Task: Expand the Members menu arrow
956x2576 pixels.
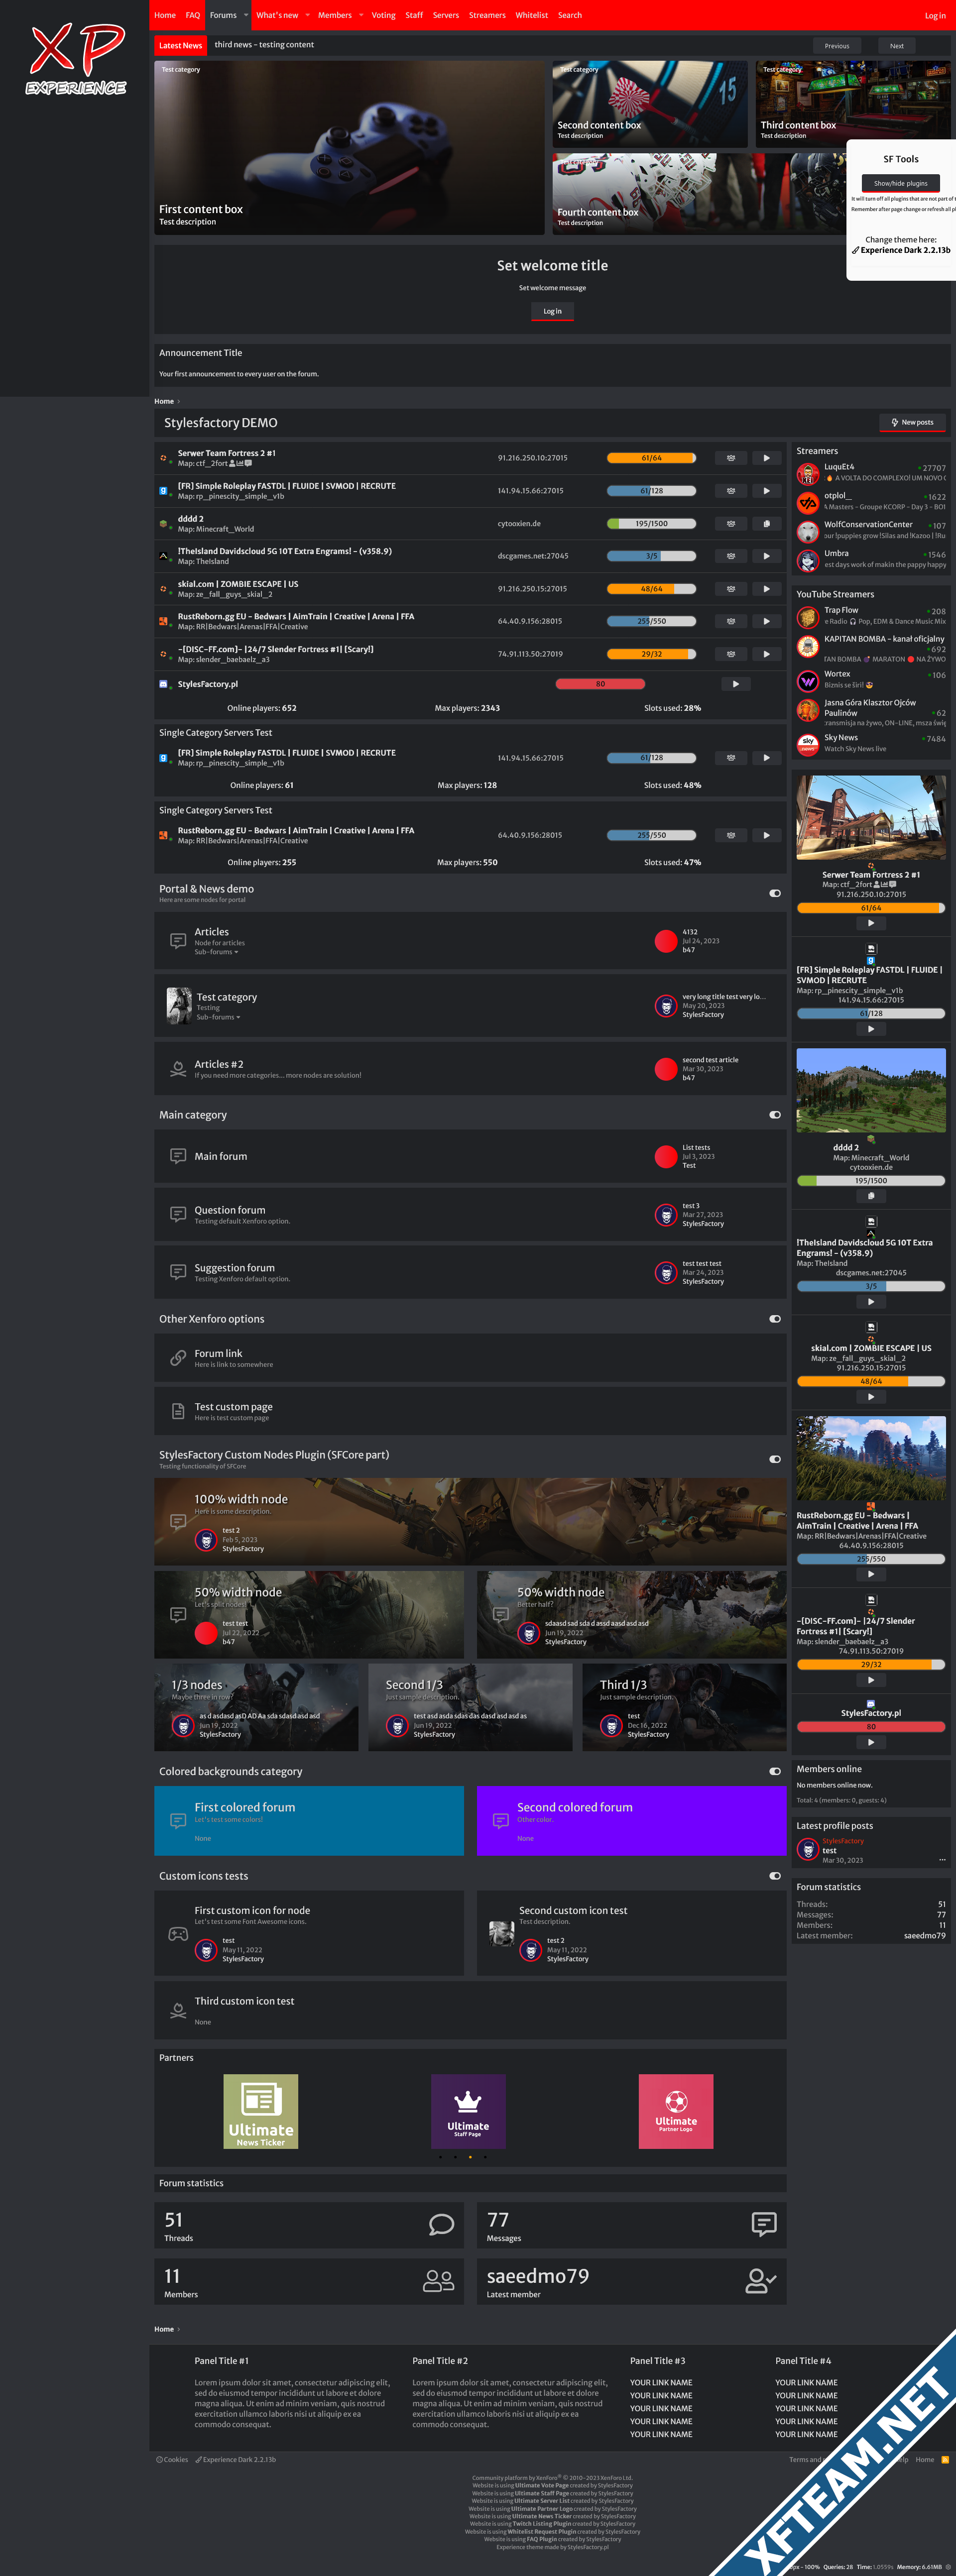Action: (x=361, y=15)
